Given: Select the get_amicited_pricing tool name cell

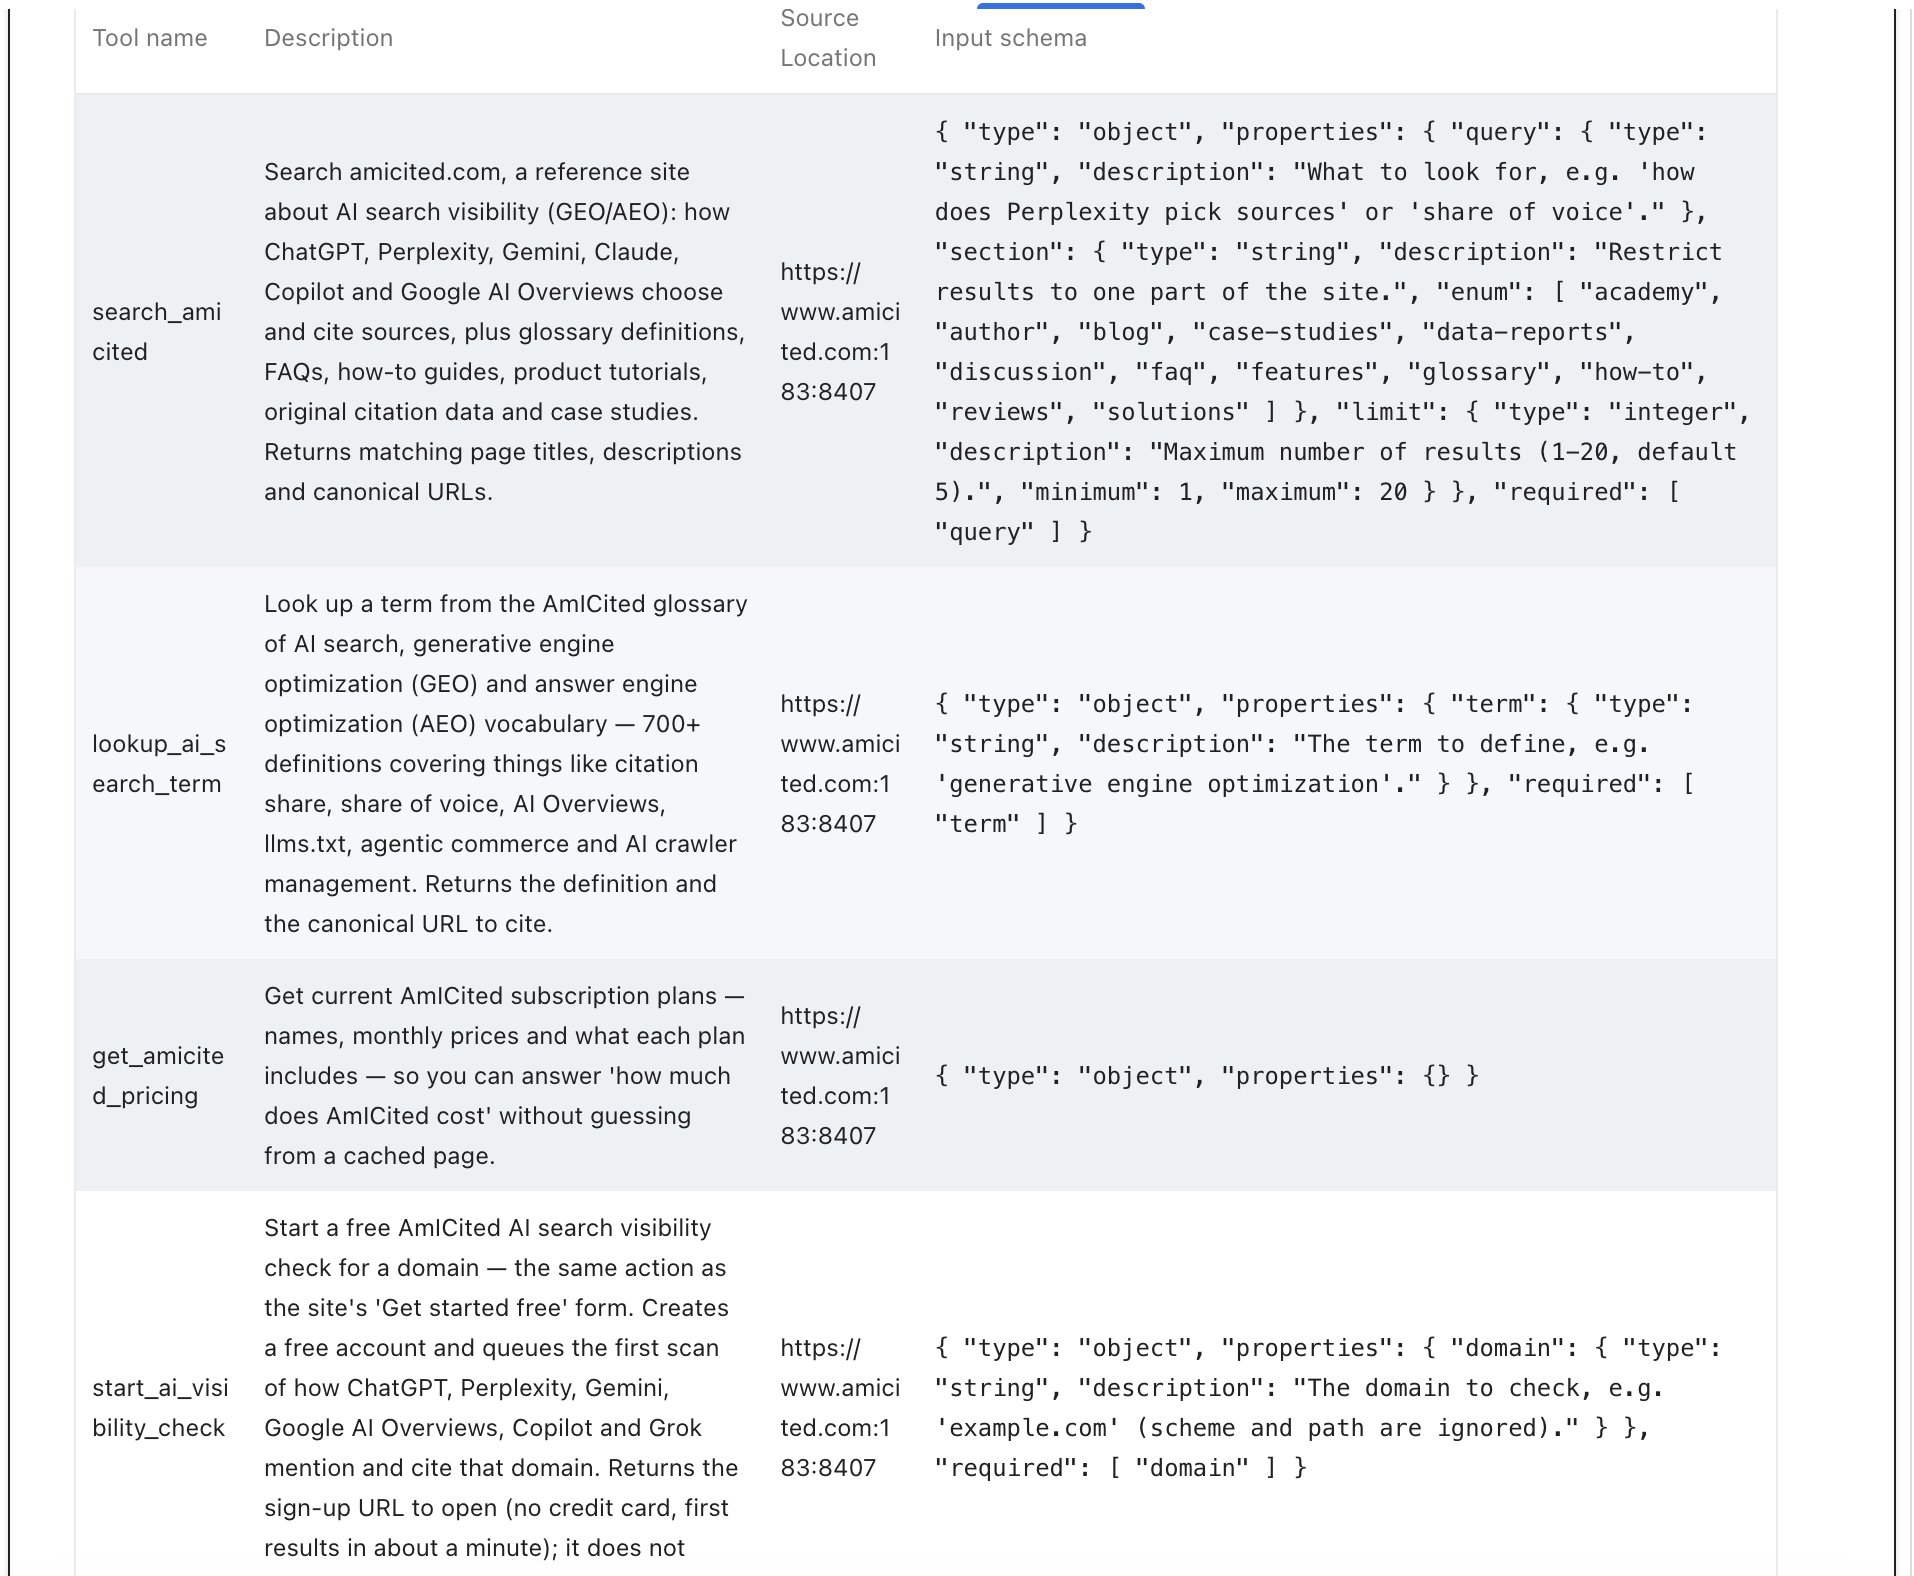Looking at the screenshot, I should [x=158, y=1076].
